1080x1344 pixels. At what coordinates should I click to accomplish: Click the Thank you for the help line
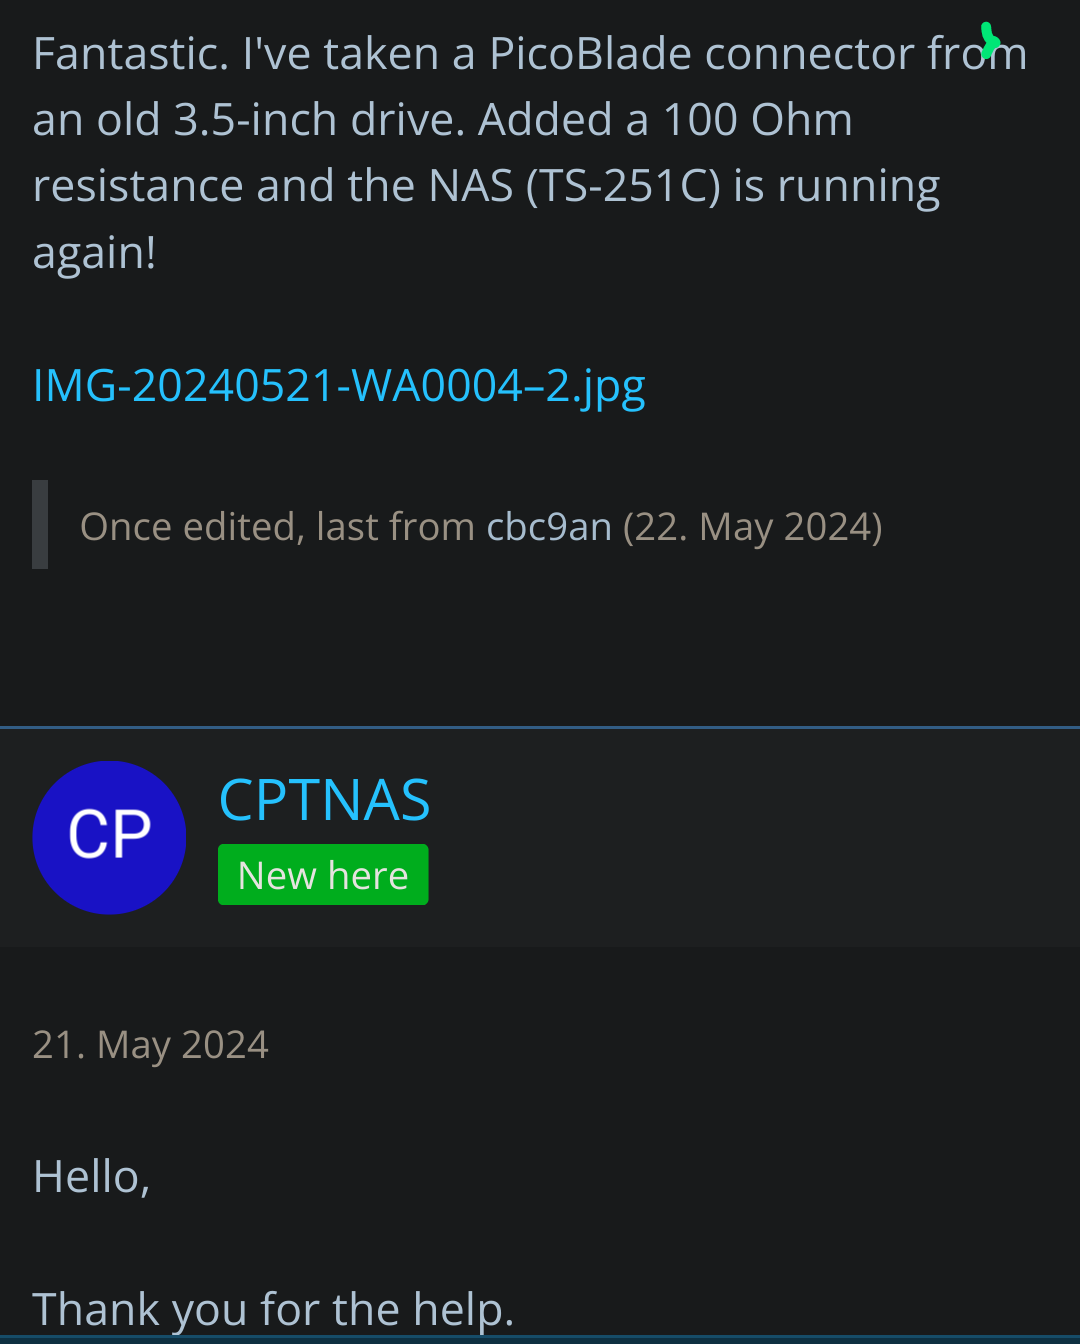pyautogui.click(x=274, y=1309)
